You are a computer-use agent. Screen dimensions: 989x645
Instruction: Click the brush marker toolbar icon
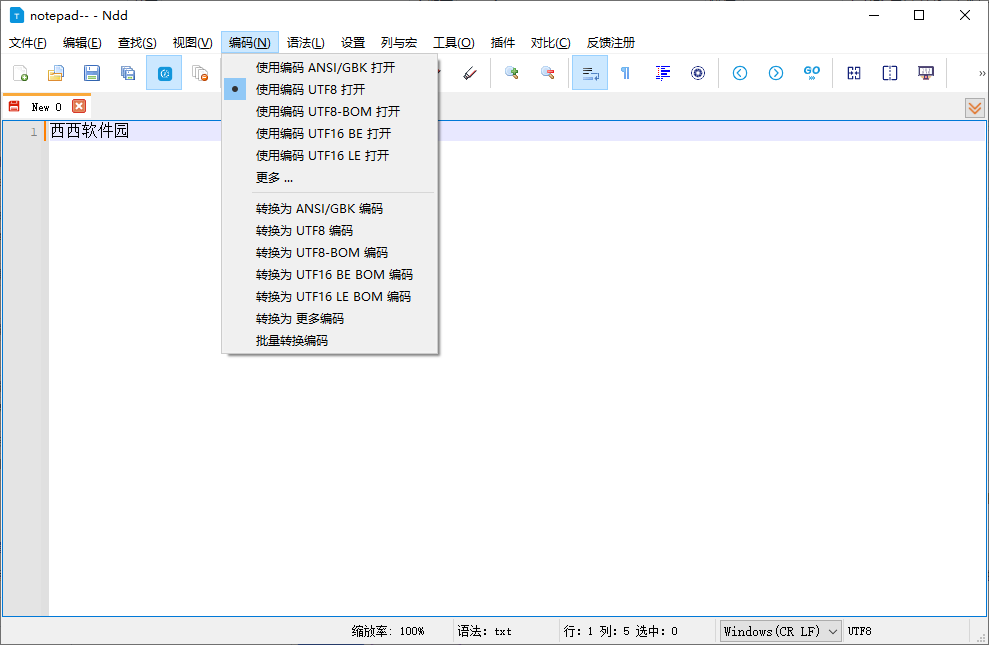[470, 73]
